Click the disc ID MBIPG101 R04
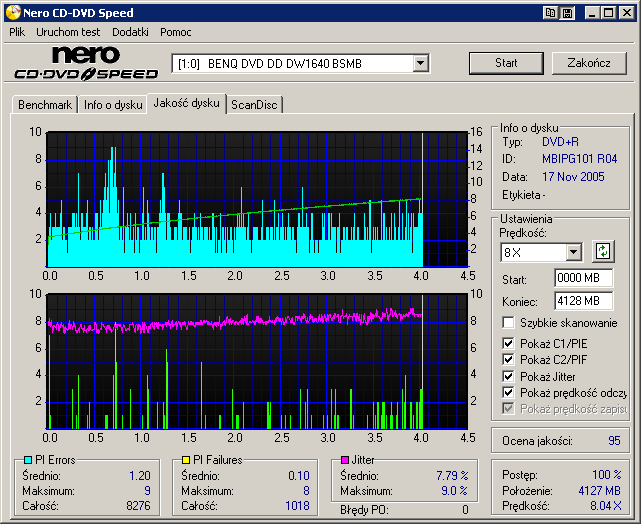Viewport: 641px width, 524px height. point(579,159)
